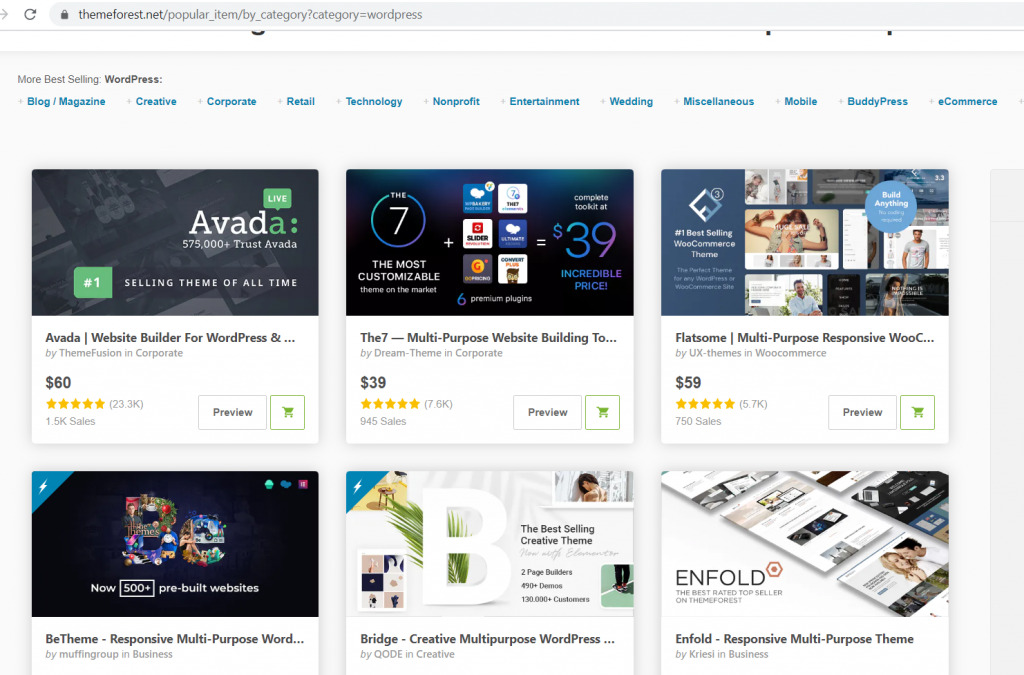This screenshot has width=1024, height=675.
Task: Open Business category under BeTheme
Action: (x=152, y=654)
